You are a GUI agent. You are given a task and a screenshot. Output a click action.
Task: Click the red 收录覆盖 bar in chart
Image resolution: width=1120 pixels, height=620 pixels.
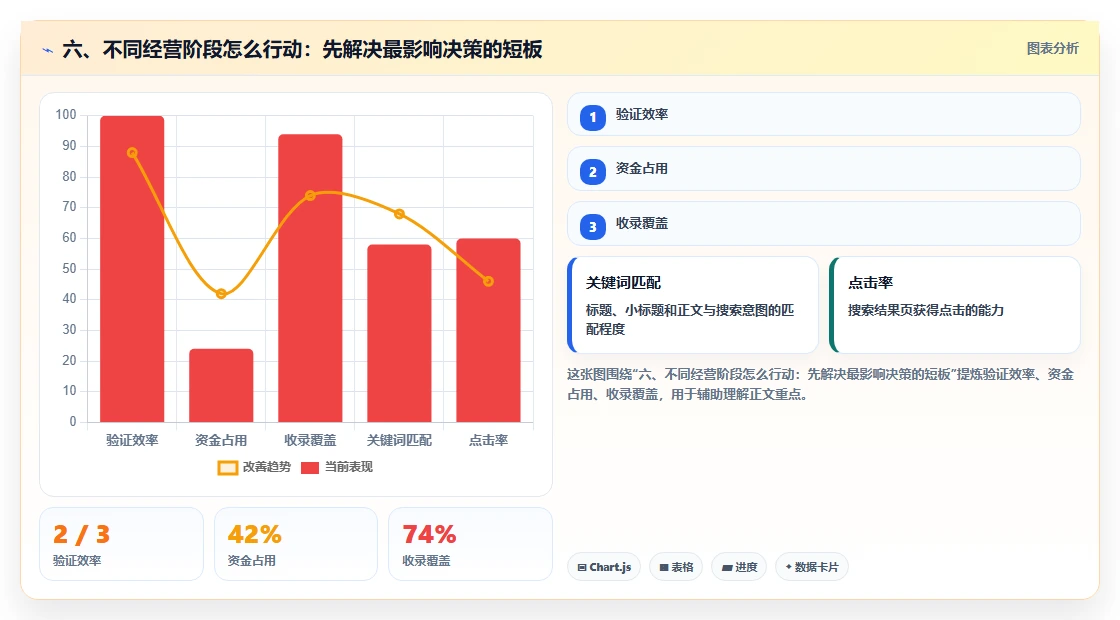(310, 278)
